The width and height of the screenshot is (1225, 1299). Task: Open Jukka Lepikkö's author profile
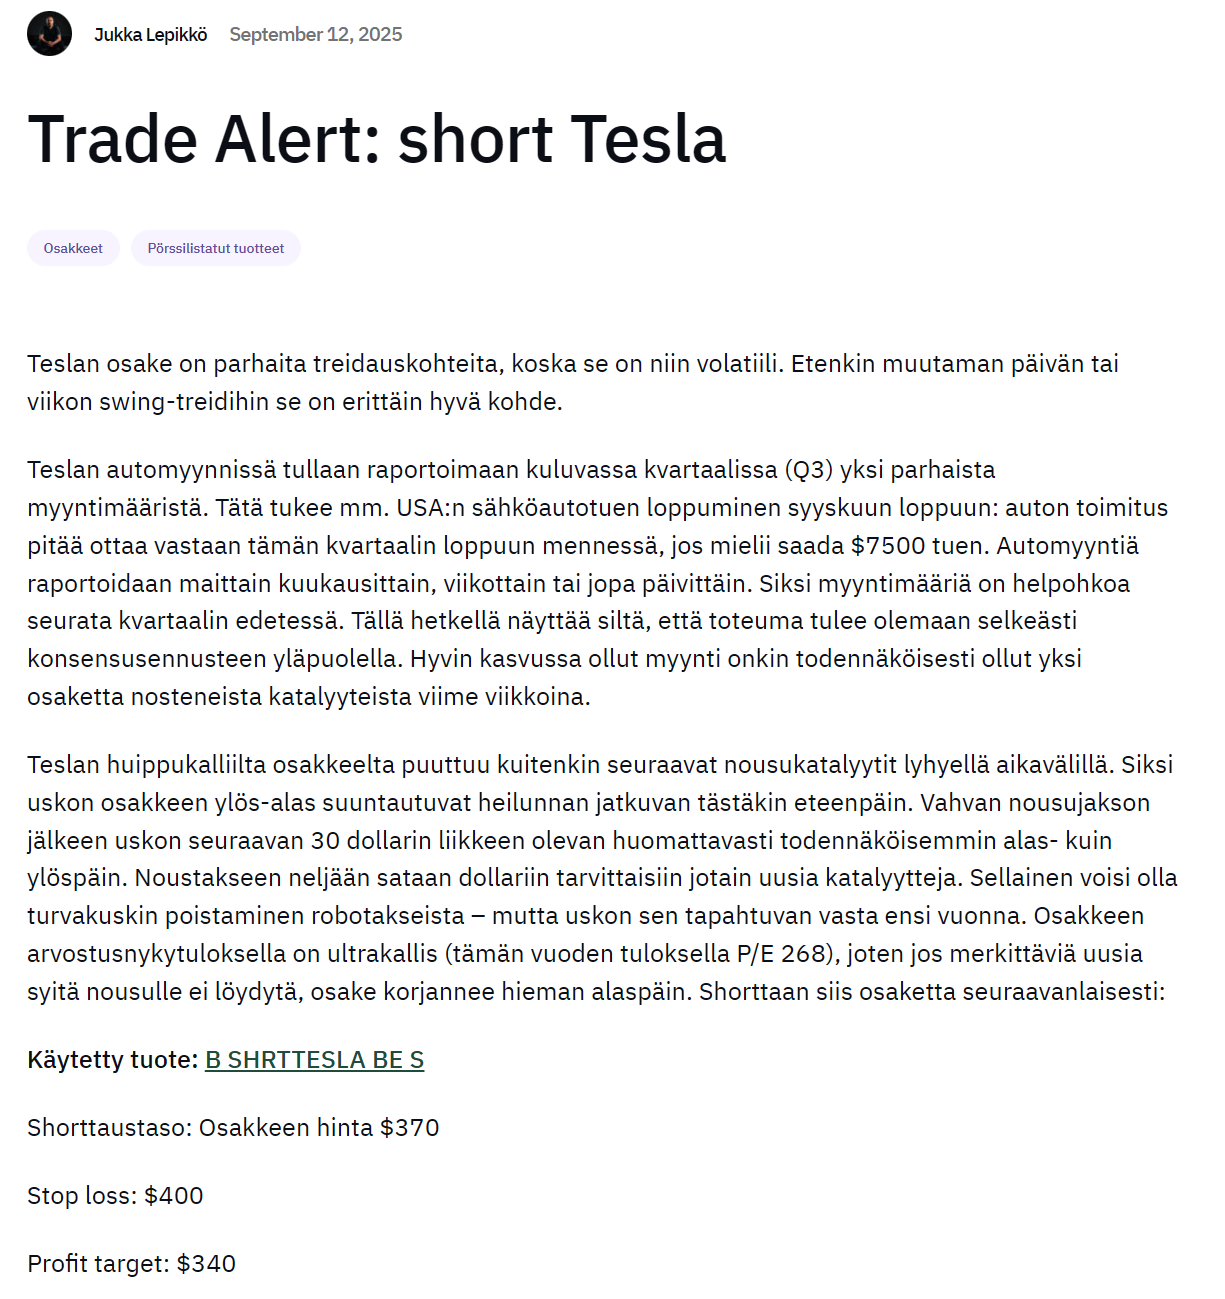pos(150,35)
